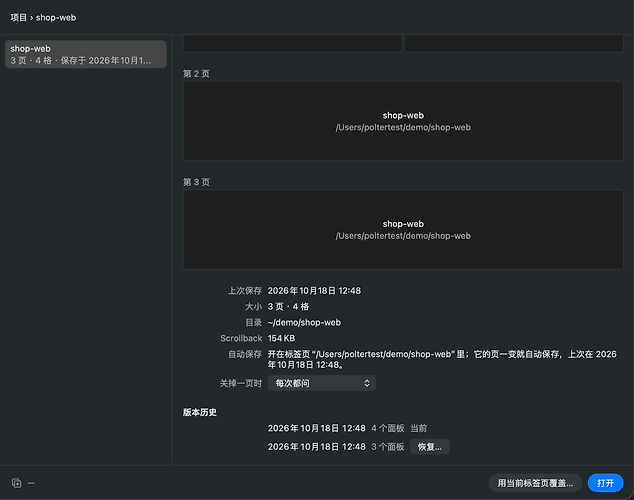Image resolution: width=634 pixels, height=500 pixels.
Task: Click 恢复... for the 3 个面板 version
Action: tap(429, 447)
